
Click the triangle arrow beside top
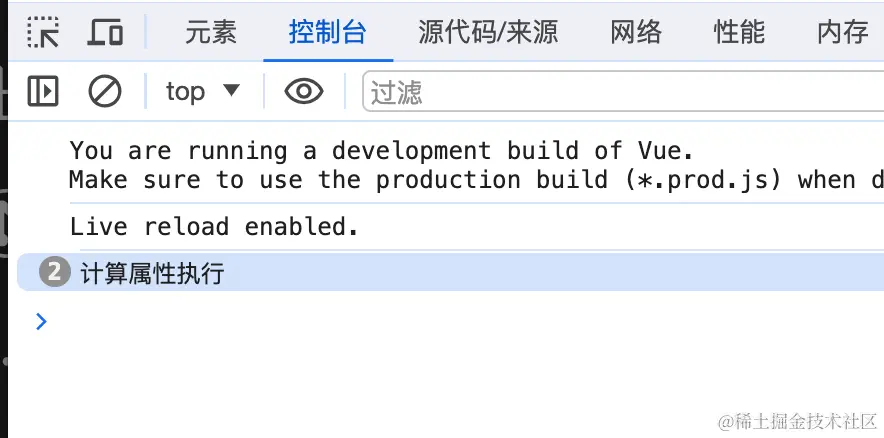pos(231,91)
